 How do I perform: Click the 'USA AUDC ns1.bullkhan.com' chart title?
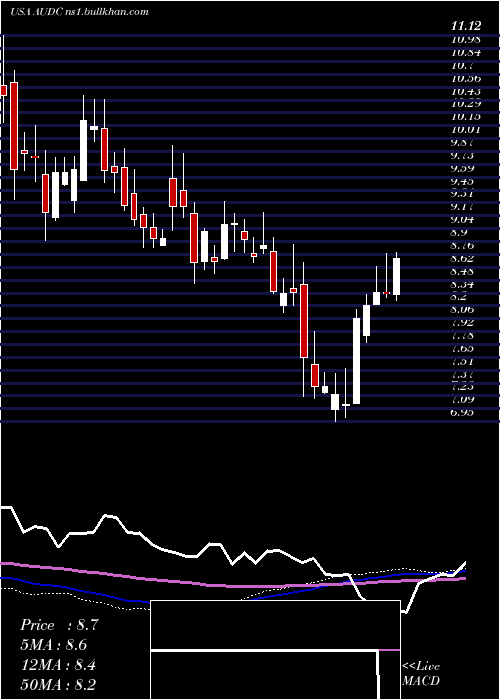(79, 12)
